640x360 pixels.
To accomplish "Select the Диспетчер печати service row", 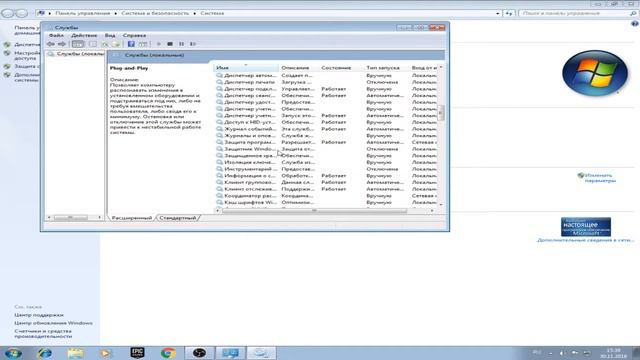I will pyautogui.click(x=326, y=82).
